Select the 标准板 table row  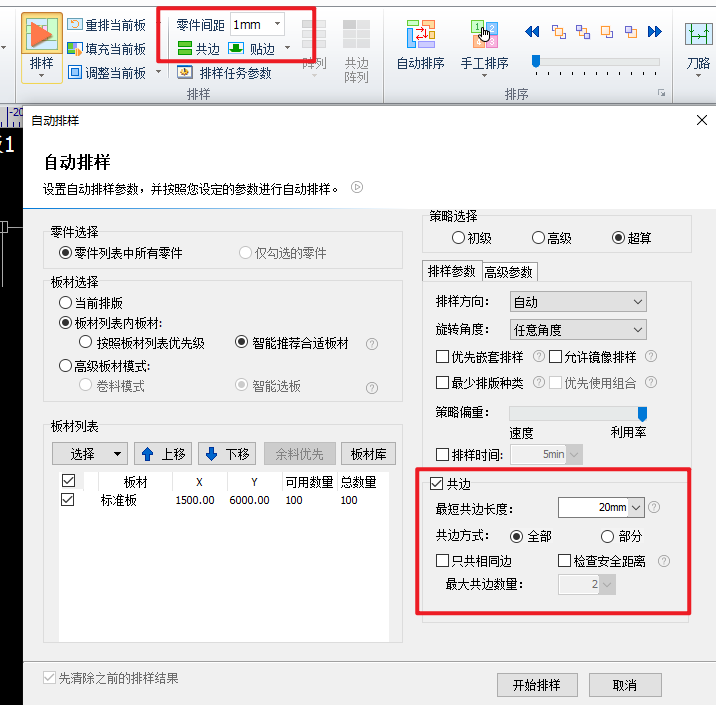[224, 500]
